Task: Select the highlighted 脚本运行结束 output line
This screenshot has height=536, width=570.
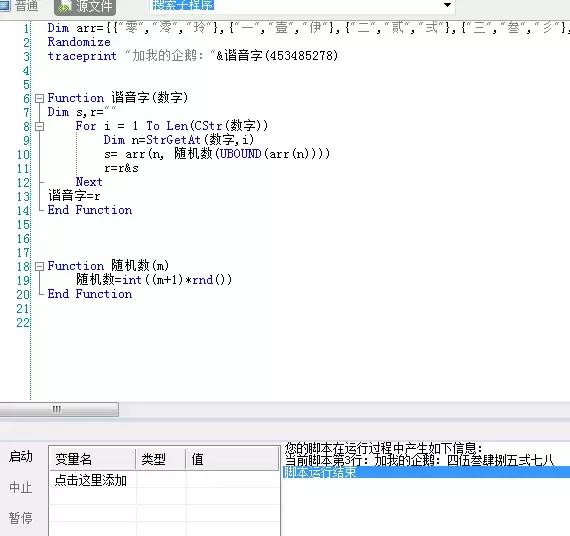Action: point(426,472)
